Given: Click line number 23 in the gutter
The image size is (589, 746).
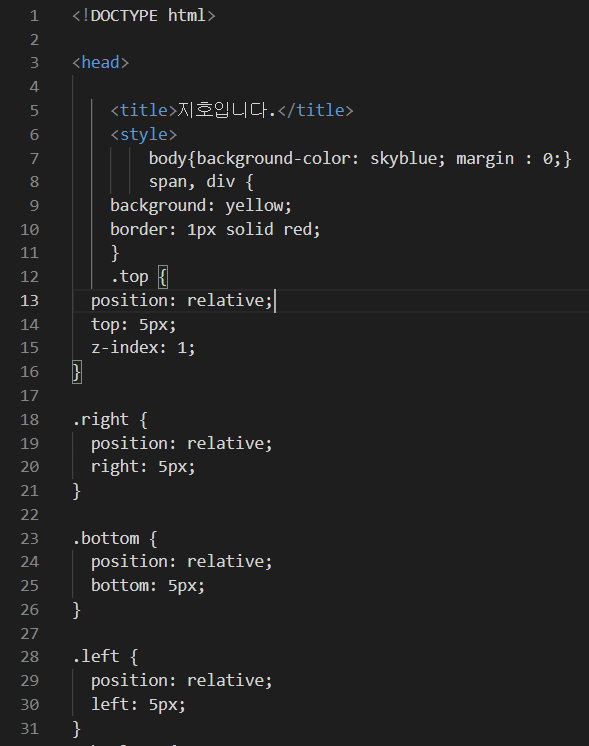Looking at the screenshot, I should pos(29,539).
